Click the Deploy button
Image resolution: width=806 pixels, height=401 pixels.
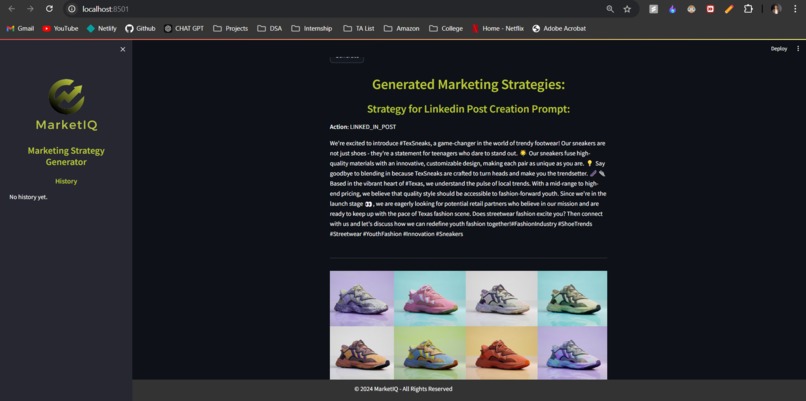coord(779,49)
